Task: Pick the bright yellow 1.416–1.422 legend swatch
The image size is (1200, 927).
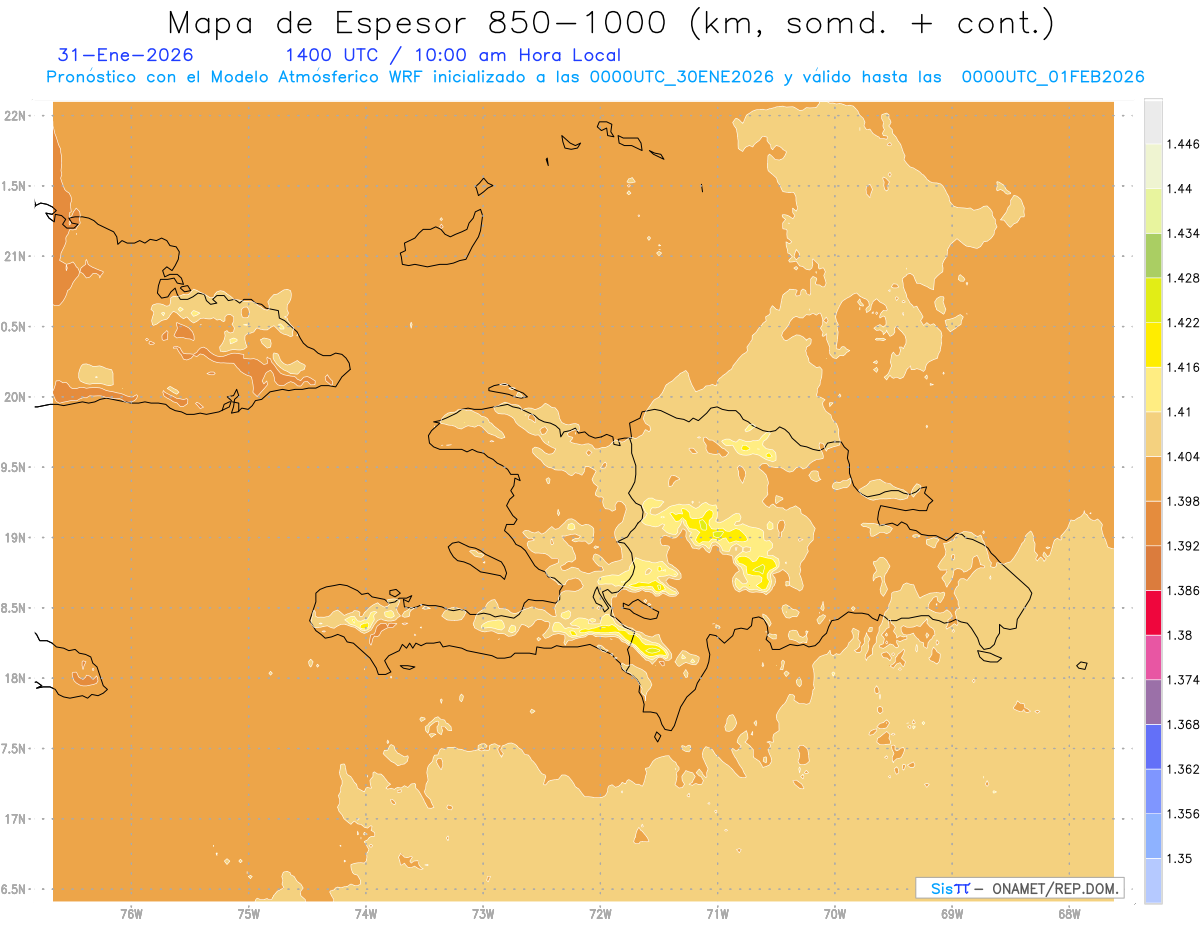Action: point(1153,344)
